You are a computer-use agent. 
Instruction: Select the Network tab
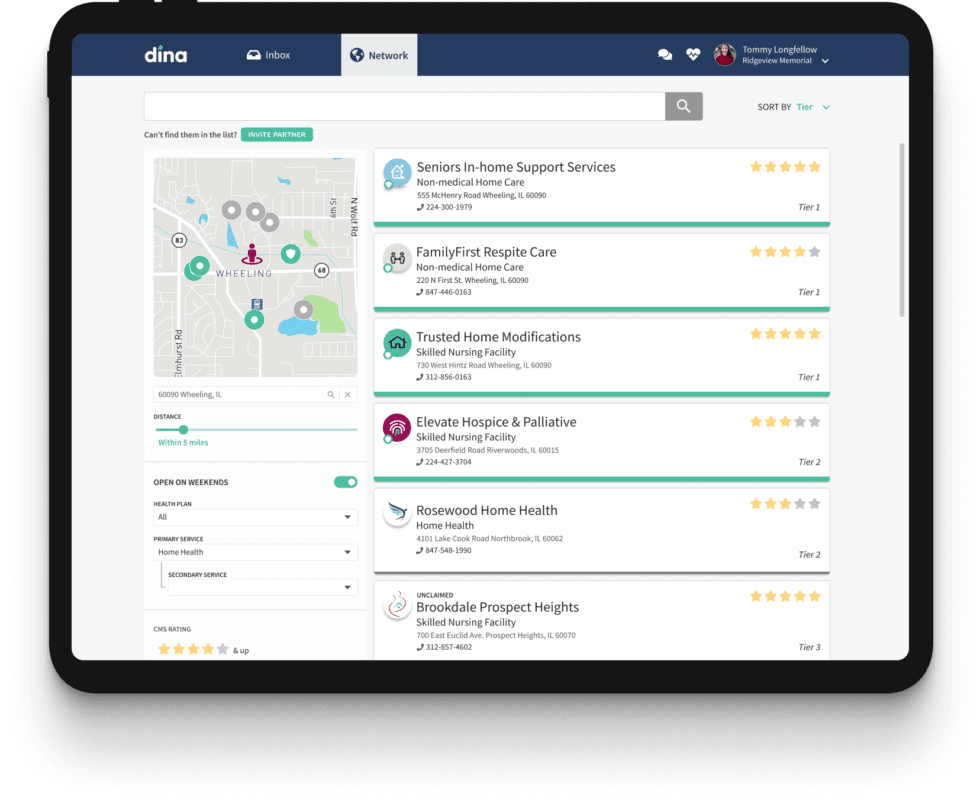[379, 55]
